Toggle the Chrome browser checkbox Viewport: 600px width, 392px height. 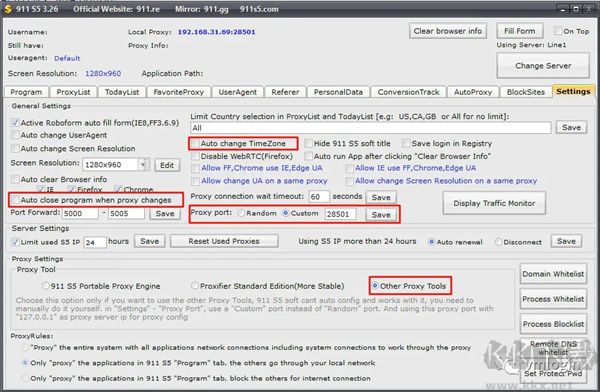coord(118,189)
